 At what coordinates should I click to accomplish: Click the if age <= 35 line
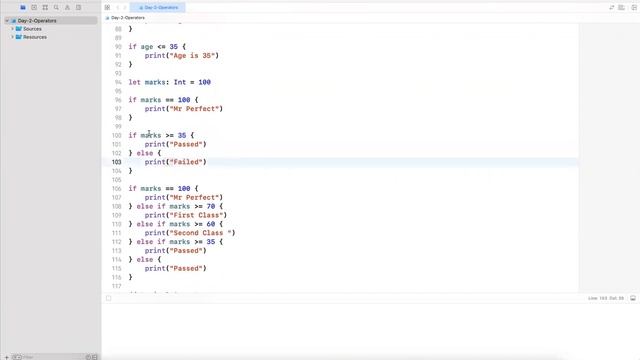(157, 47)
